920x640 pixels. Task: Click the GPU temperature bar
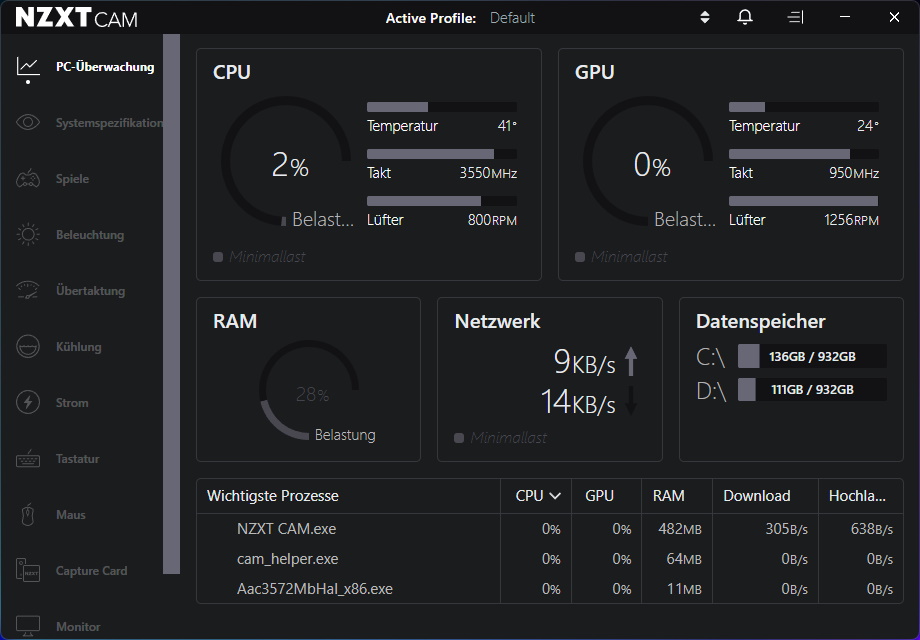coord(804,107)
